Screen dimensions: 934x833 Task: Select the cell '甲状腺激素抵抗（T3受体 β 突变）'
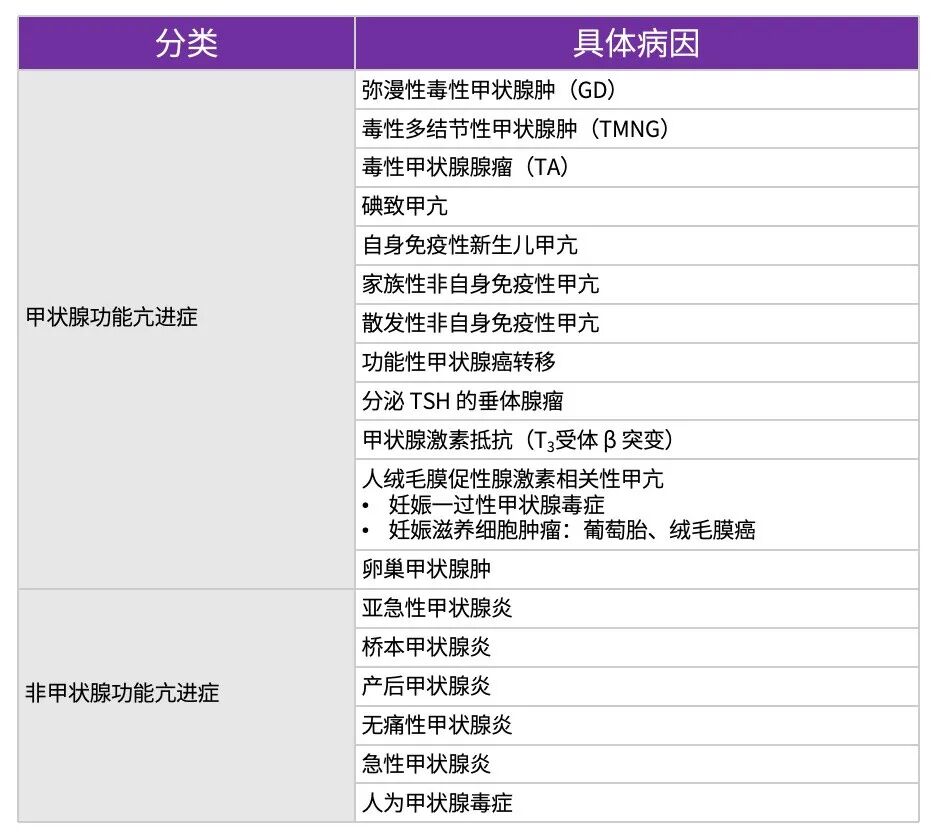click(637, 440)
